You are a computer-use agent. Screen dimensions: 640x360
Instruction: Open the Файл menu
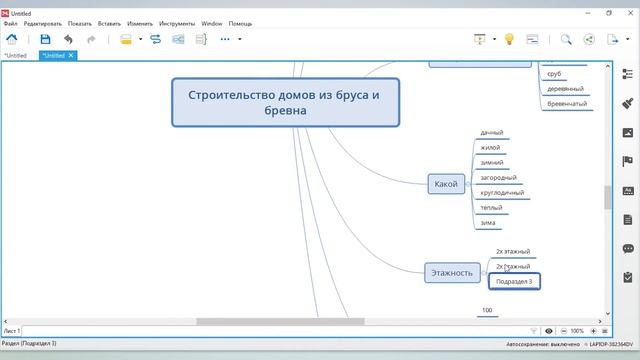[10, 24]
